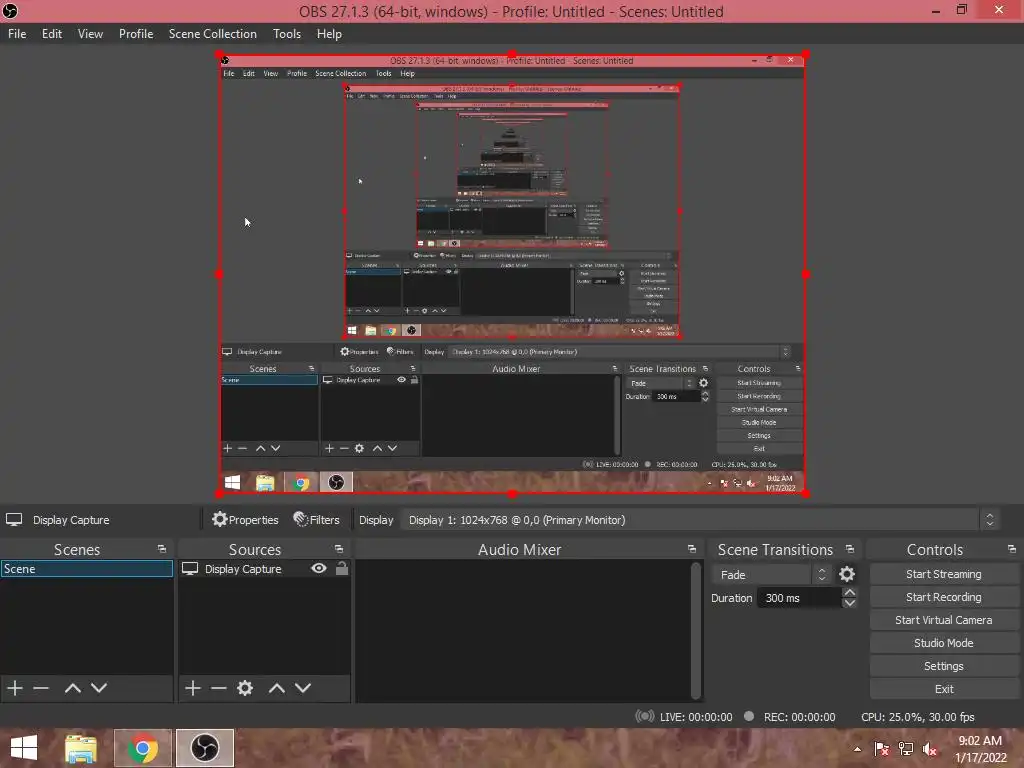Open the Fade transition dropdown
The height and width of the screenshot is (768, 1024).
tap(772, 575)
